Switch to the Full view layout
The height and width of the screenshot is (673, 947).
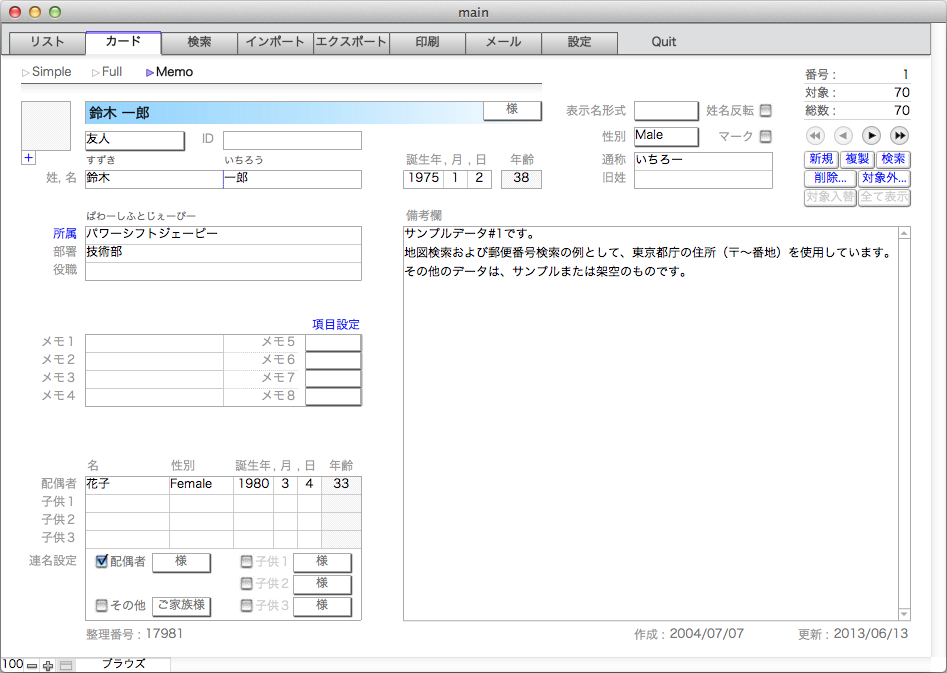pos(105,72)
